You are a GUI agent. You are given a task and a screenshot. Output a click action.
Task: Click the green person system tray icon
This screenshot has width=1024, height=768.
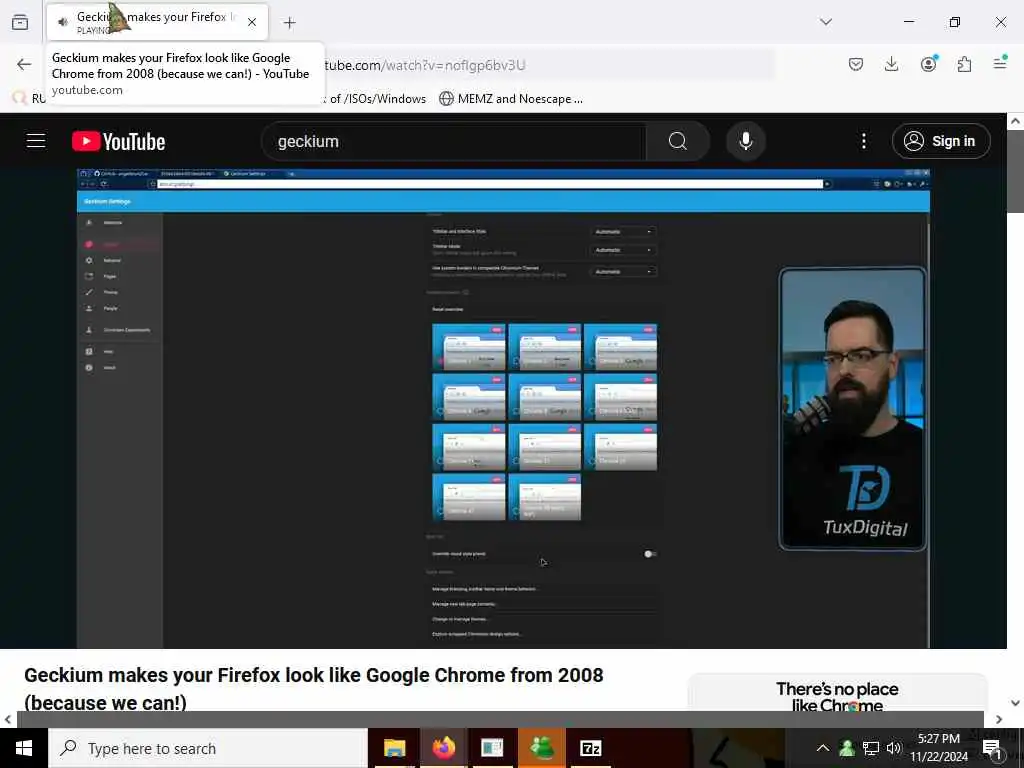[847, 748]
